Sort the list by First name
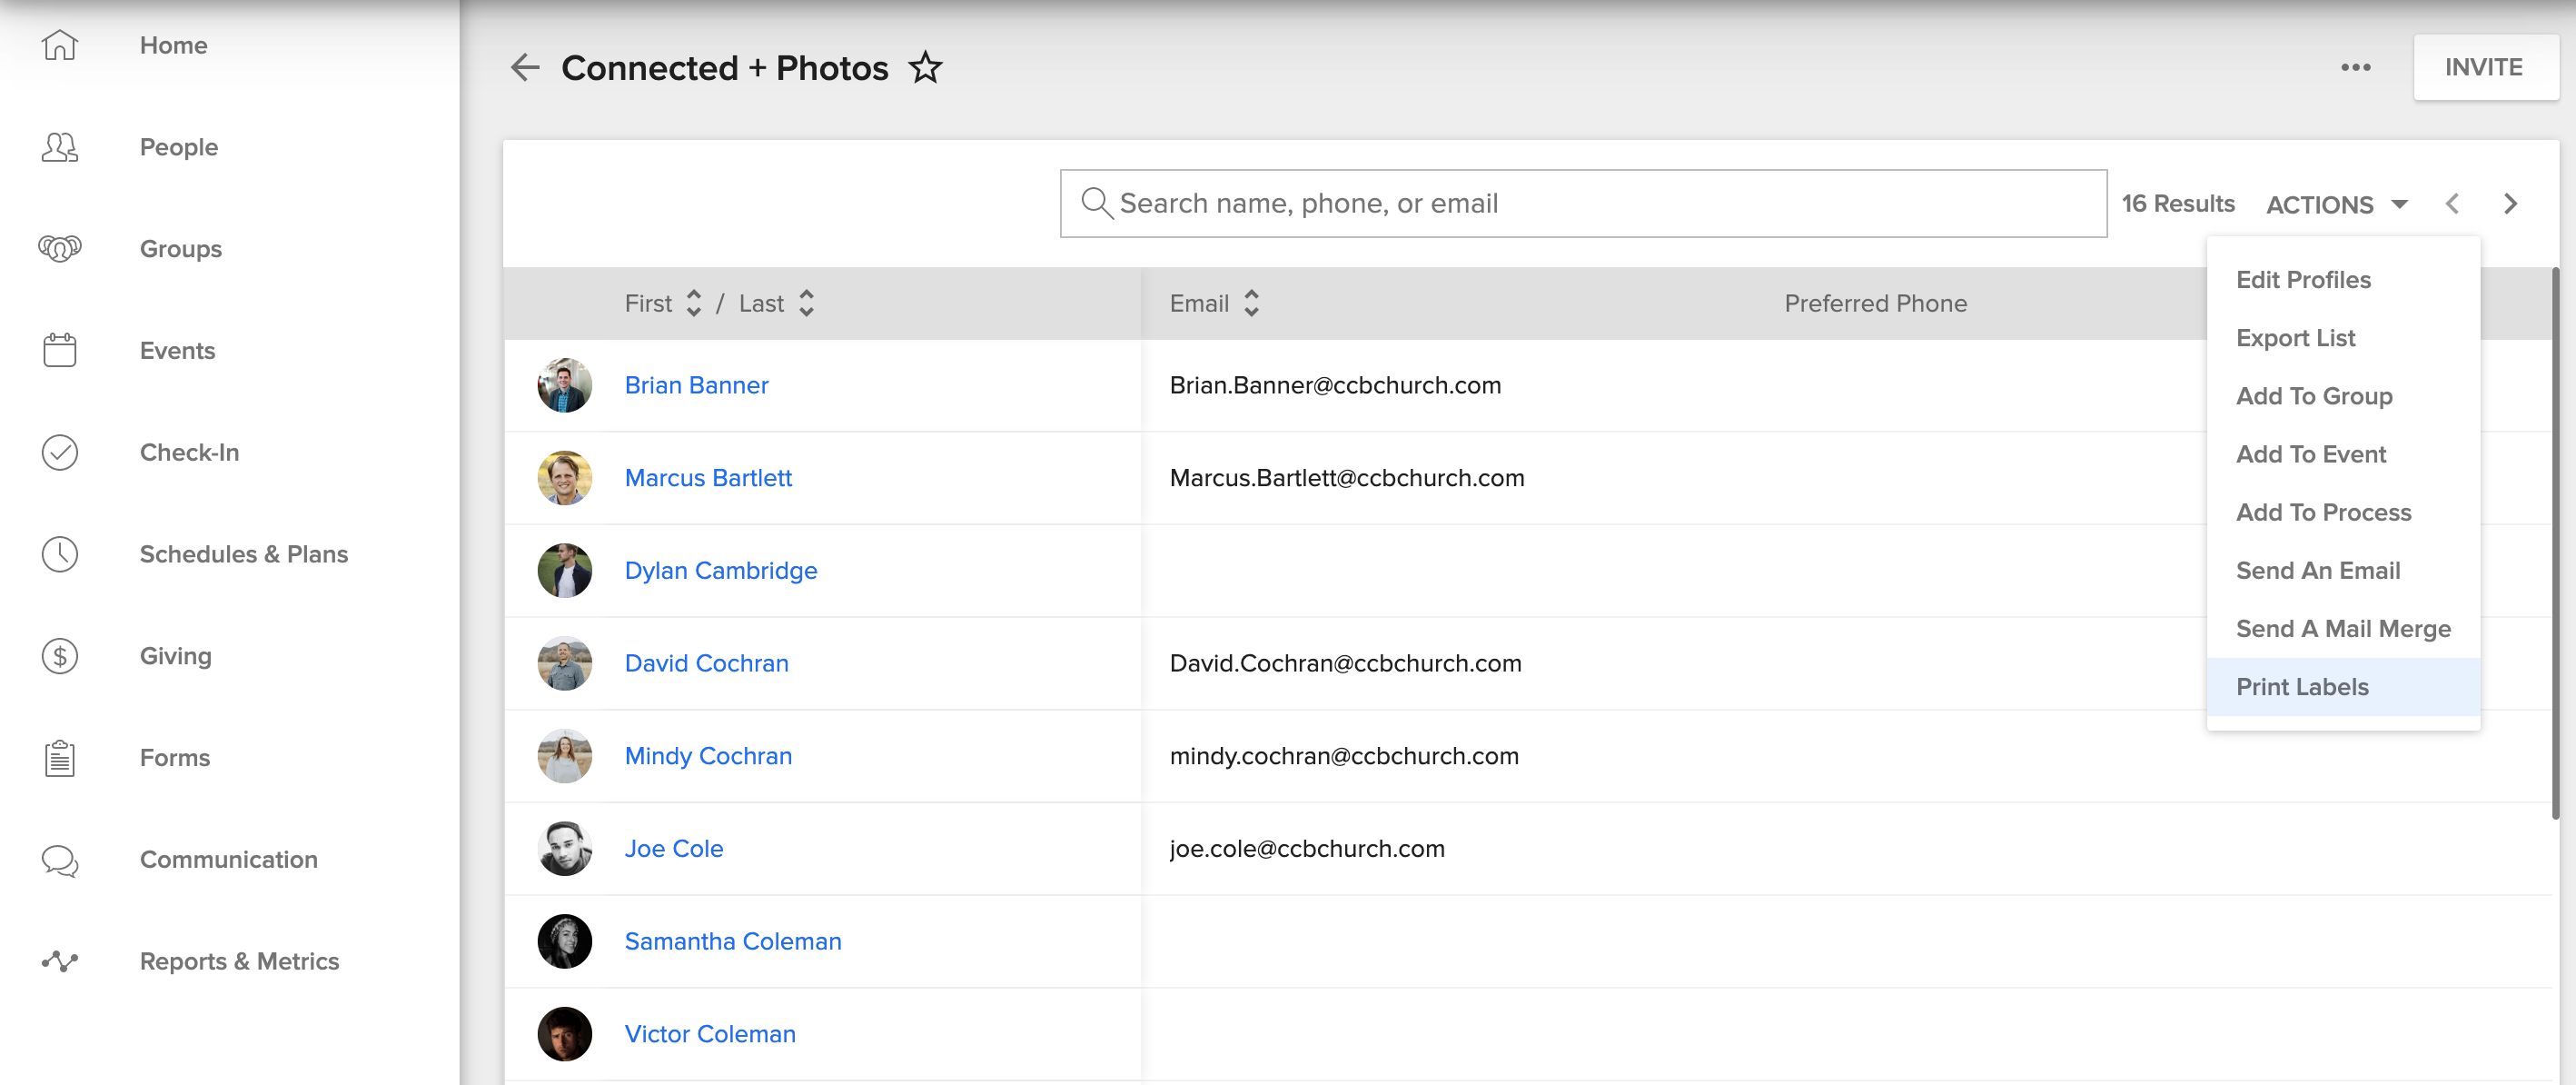 693,303
